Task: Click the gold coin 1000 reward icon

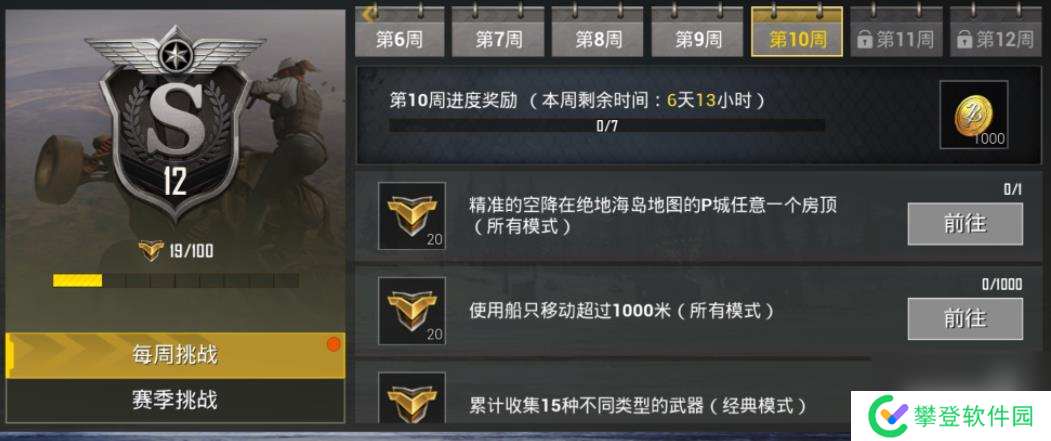Action: click(973, 115)
